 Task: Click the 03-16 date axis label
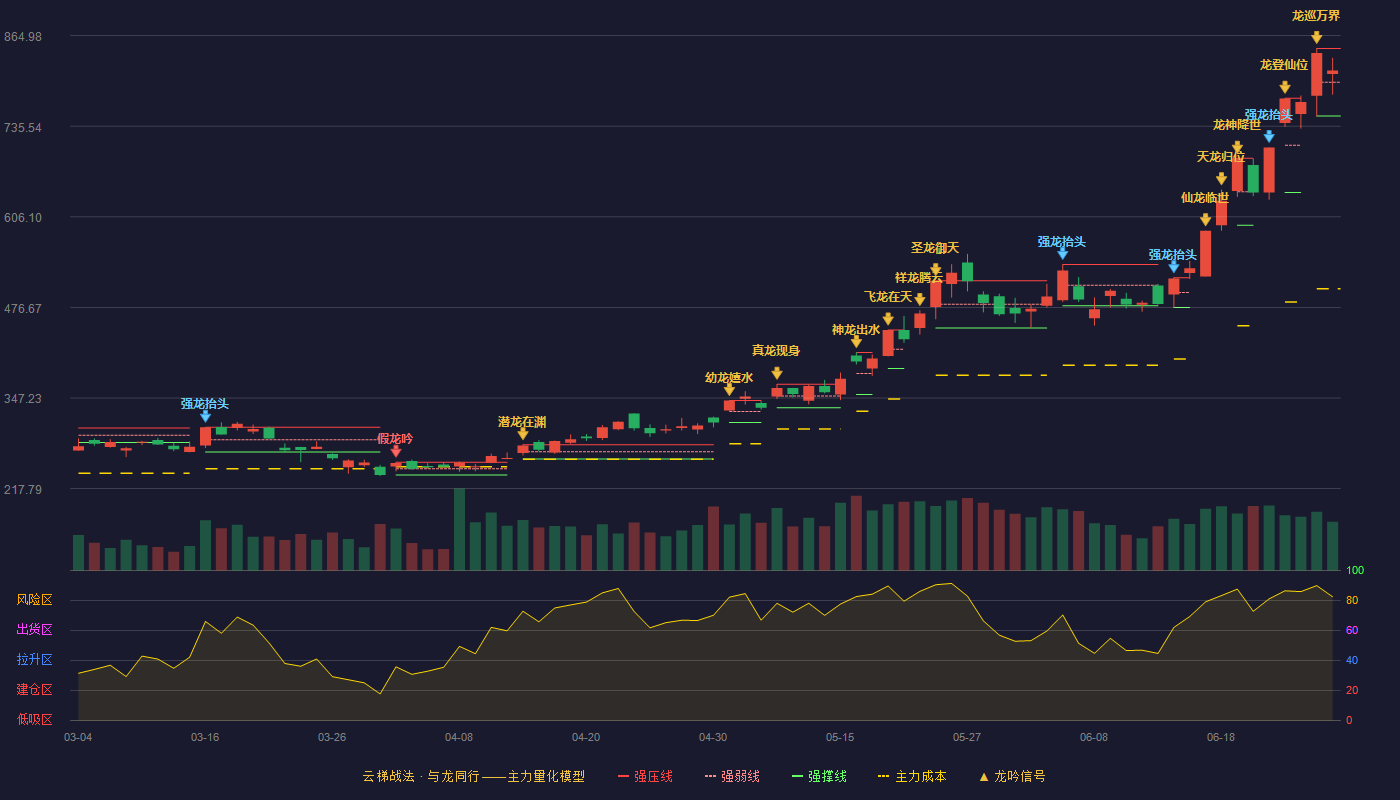pos(205,737)
